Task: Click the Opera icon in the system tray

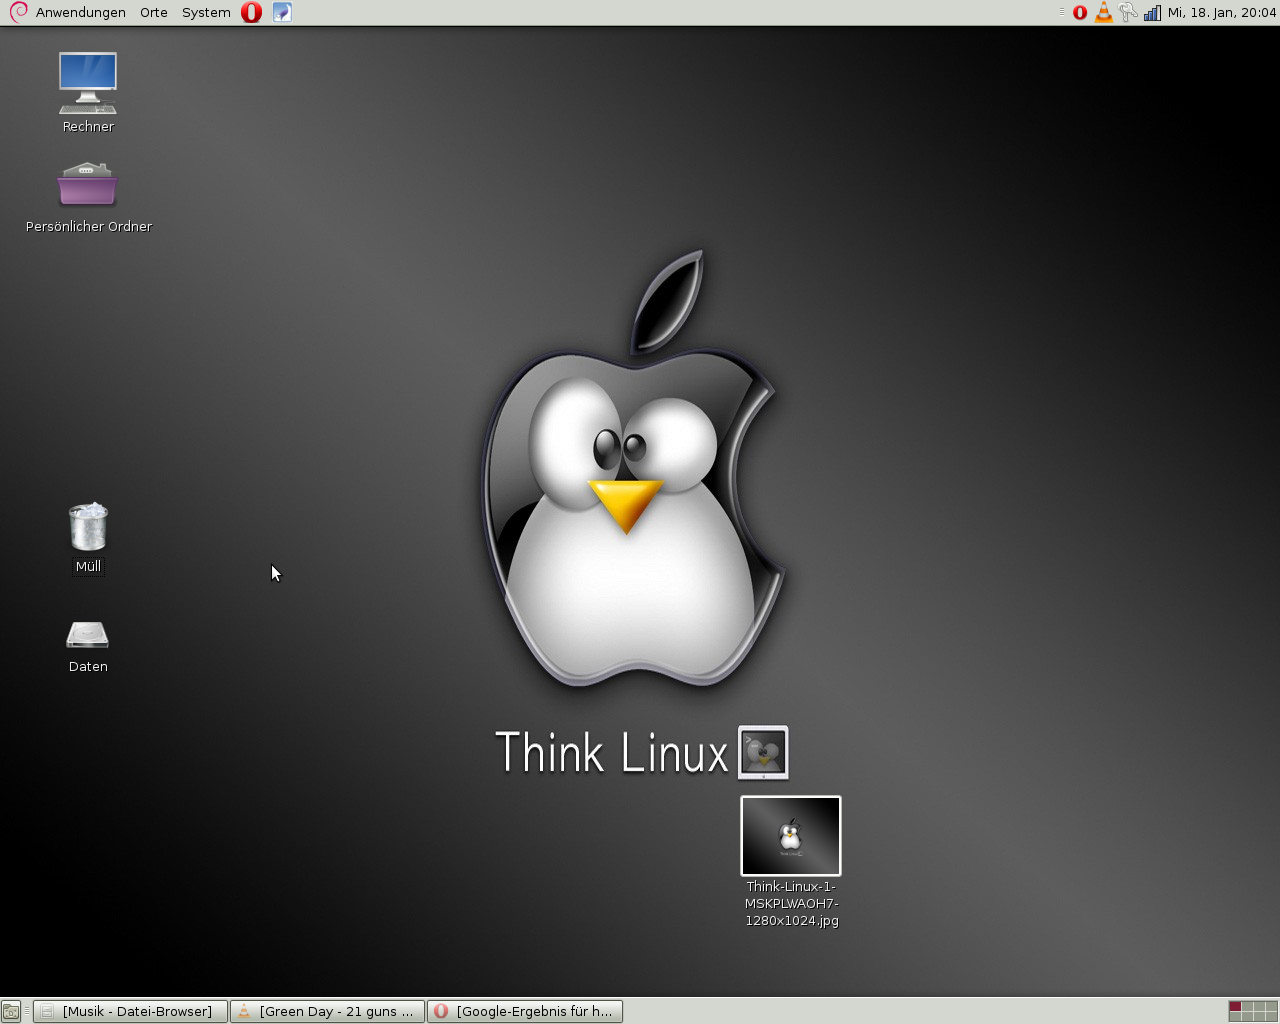Action: [x=1080, y=13]
